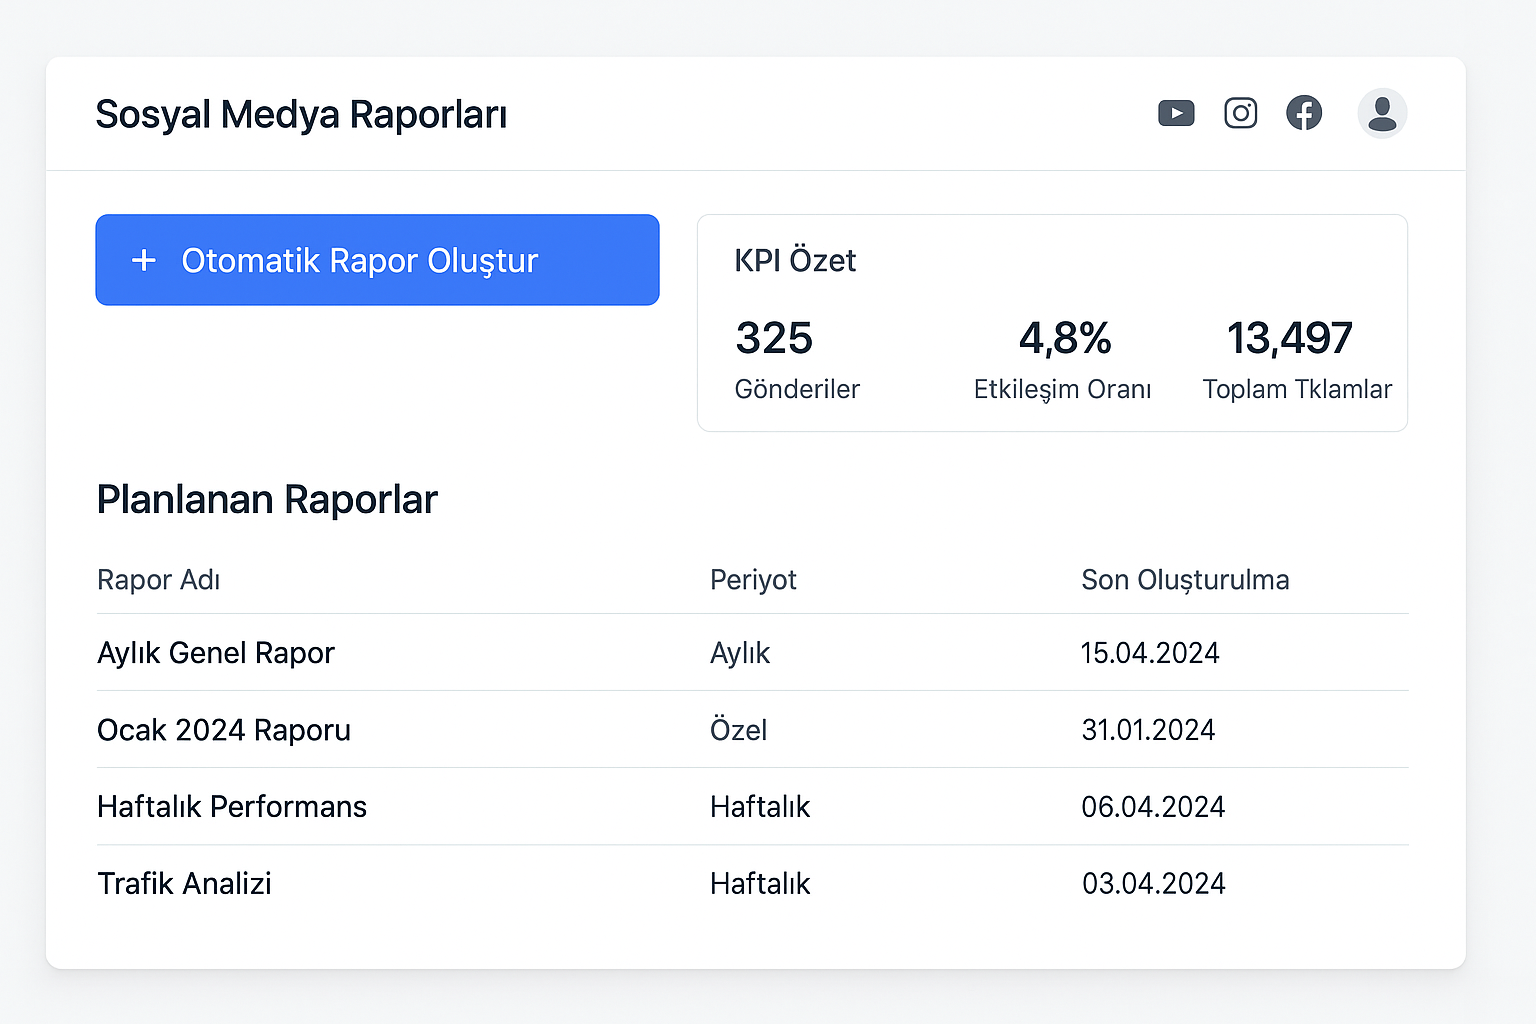This screenshot has height=1024, width=1536.
Task: Click the 15.04.2024 date cell
Action: [1150, 653]
